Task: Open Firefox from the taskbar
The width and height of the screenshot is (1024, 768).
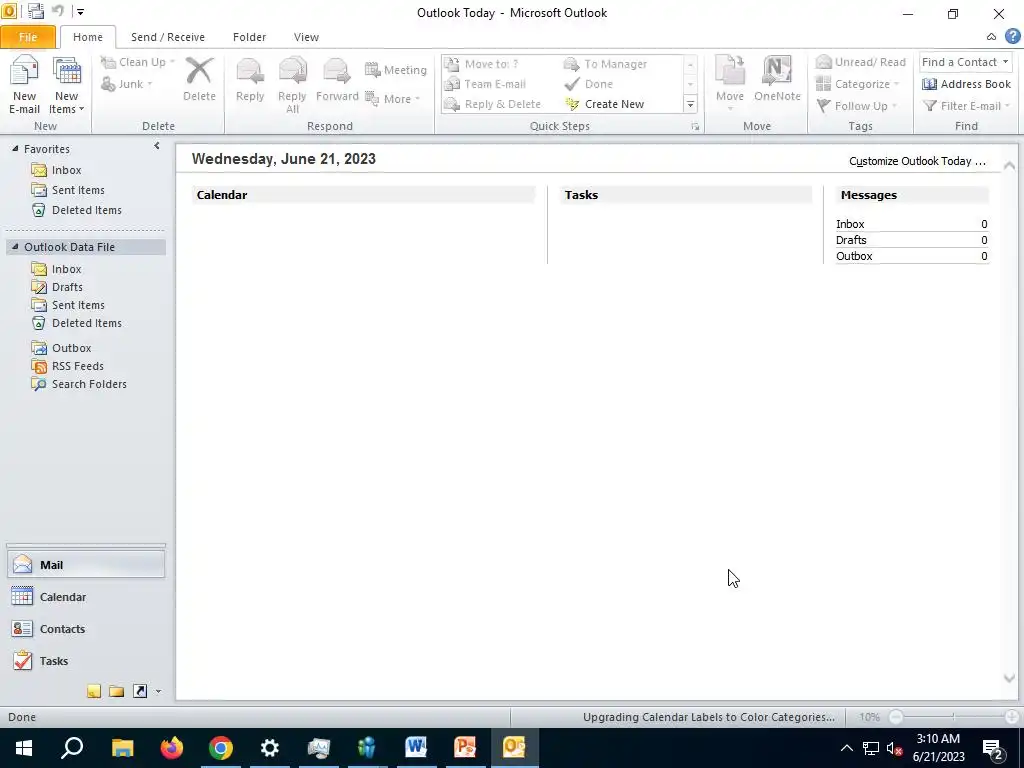Action: coord(172,748)
